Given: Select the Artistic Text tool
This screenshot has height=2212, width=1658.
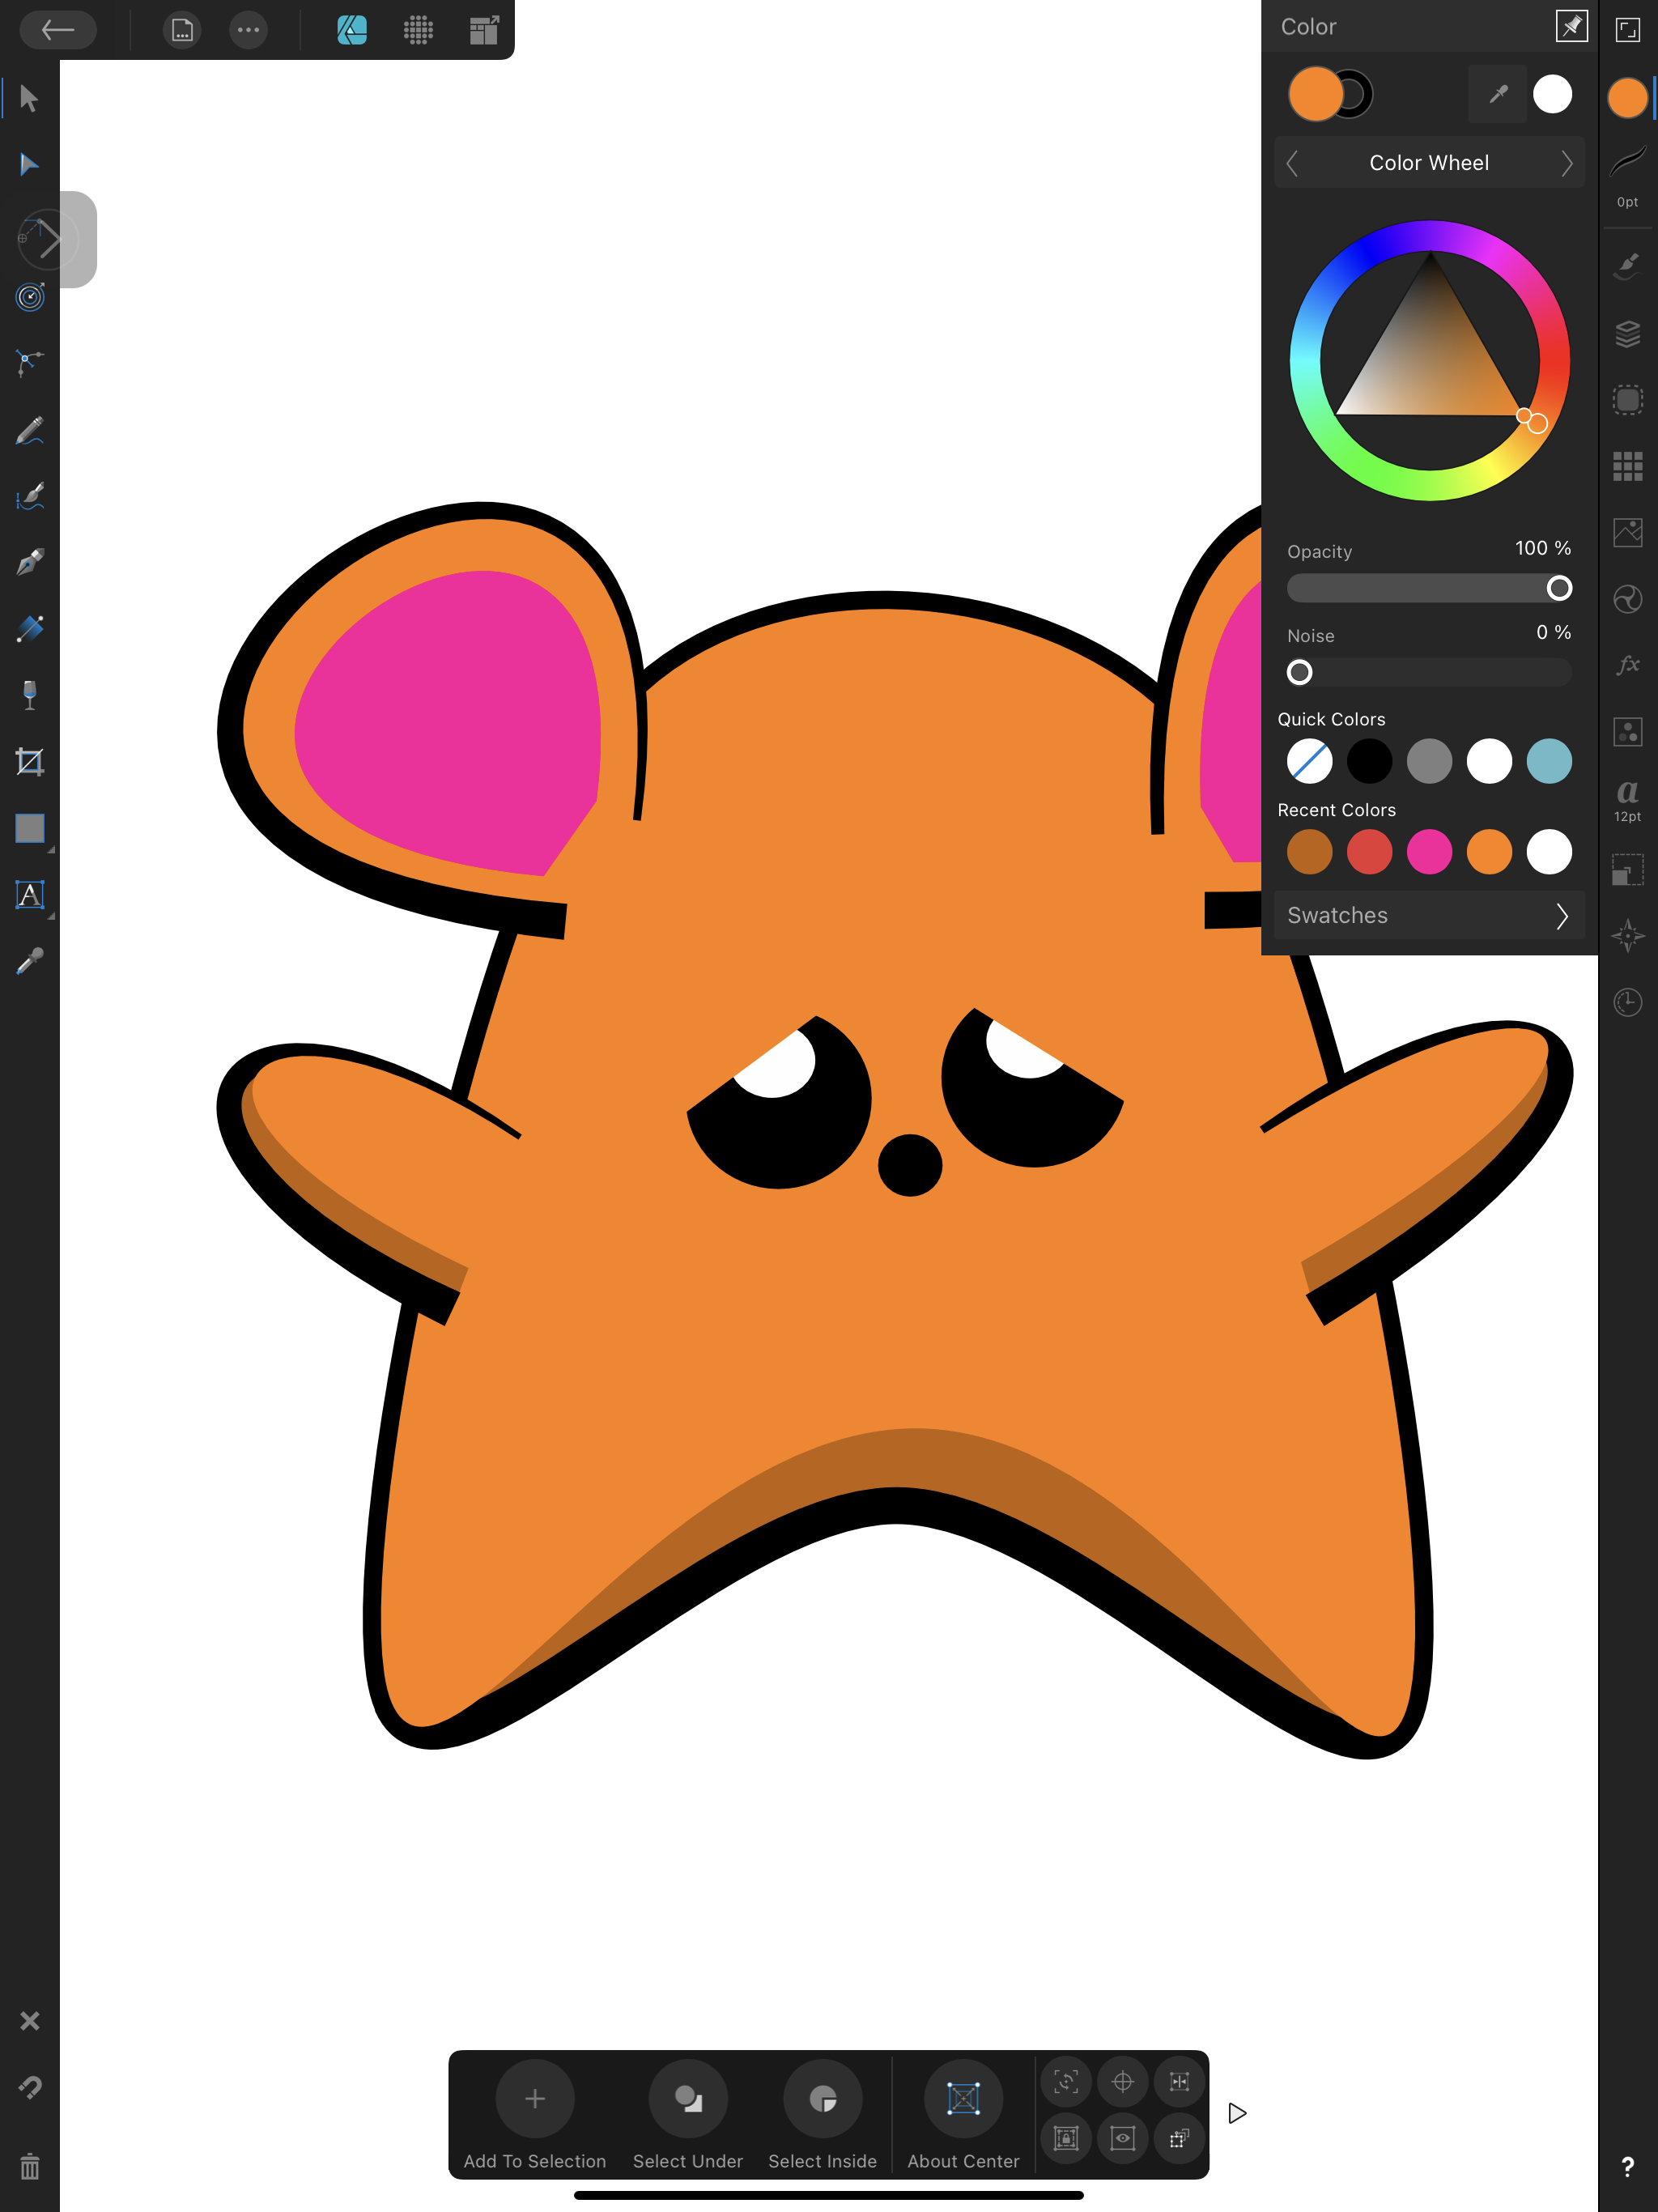Looking at the screenshot, I should 29,895.
